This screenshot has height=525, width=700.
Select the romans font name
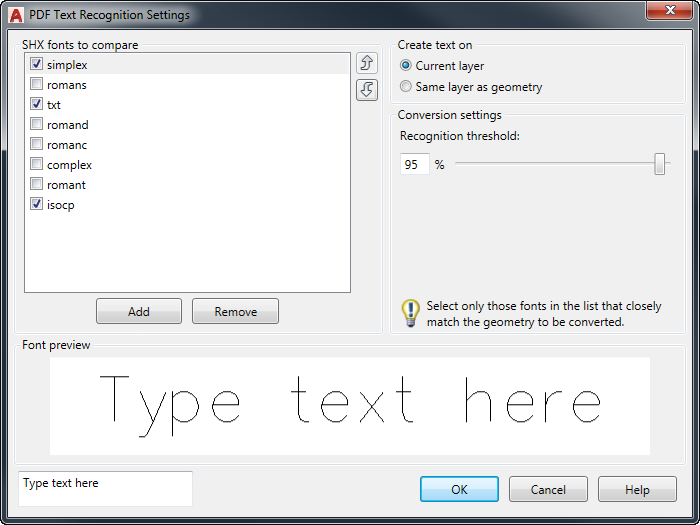click(x=67, y=85)
